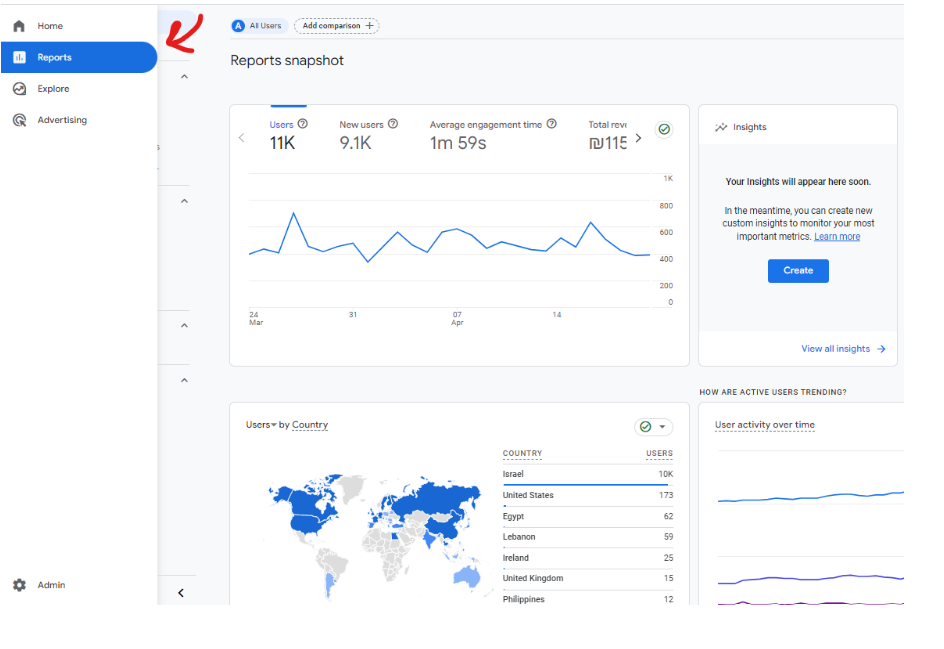Open the Country dimension dropdown

click(310, 424)
